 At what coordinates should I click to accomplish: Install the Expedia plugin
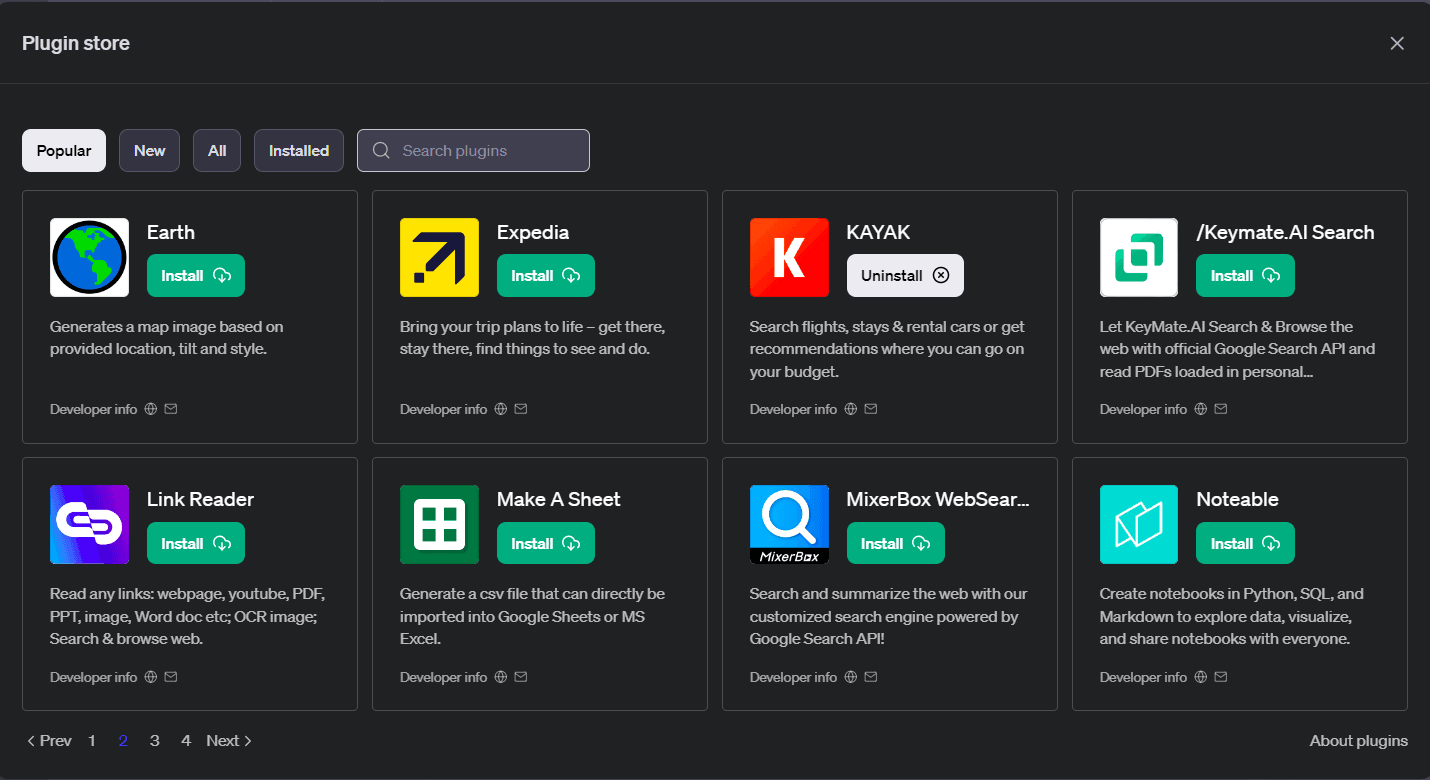[546, 275]
